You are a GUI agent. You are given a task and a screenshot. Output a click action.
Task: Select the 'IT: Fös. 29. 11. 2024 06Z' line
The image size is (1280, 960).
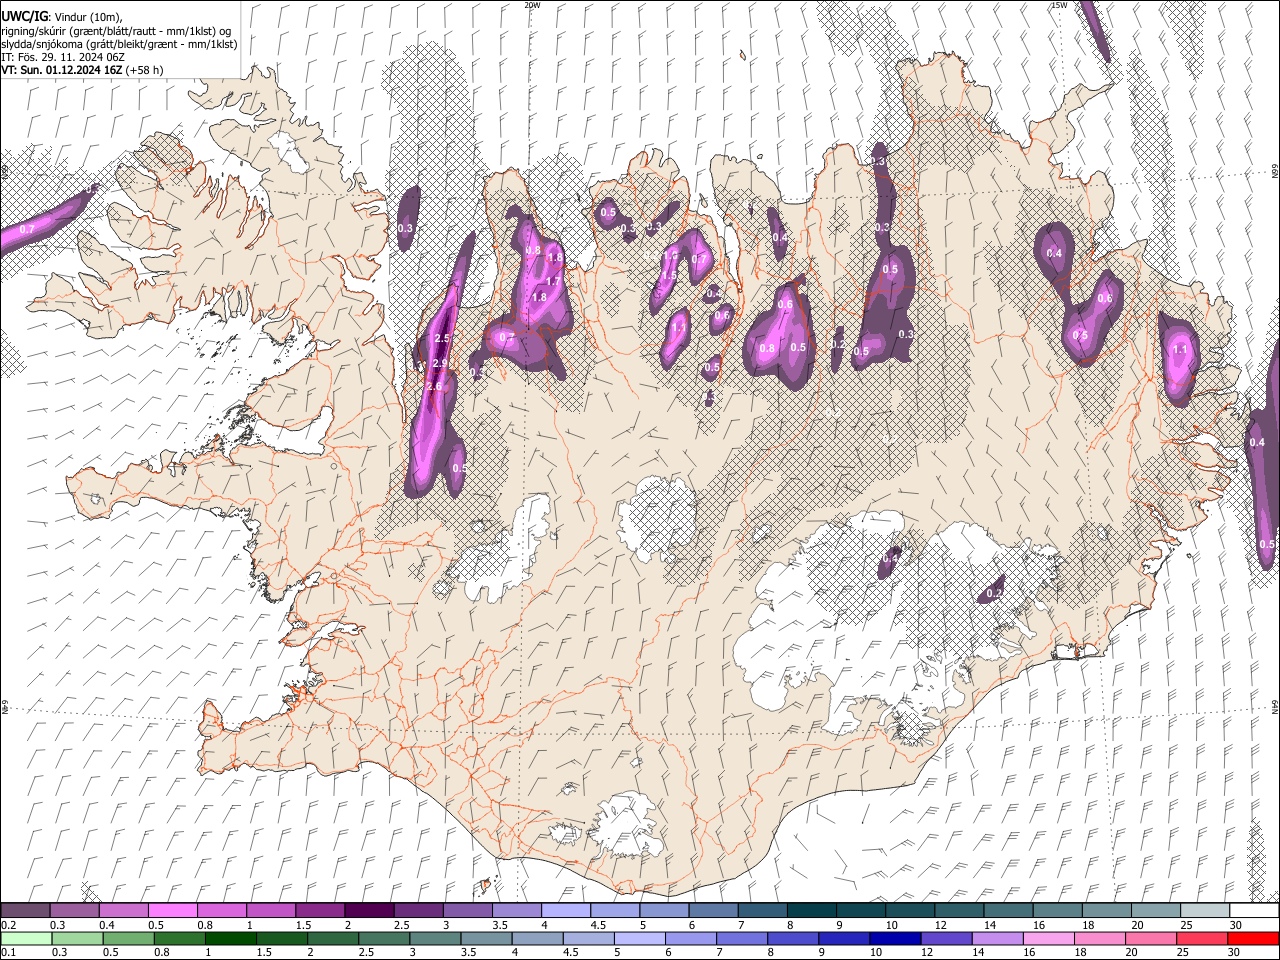[x=63, y=57]
